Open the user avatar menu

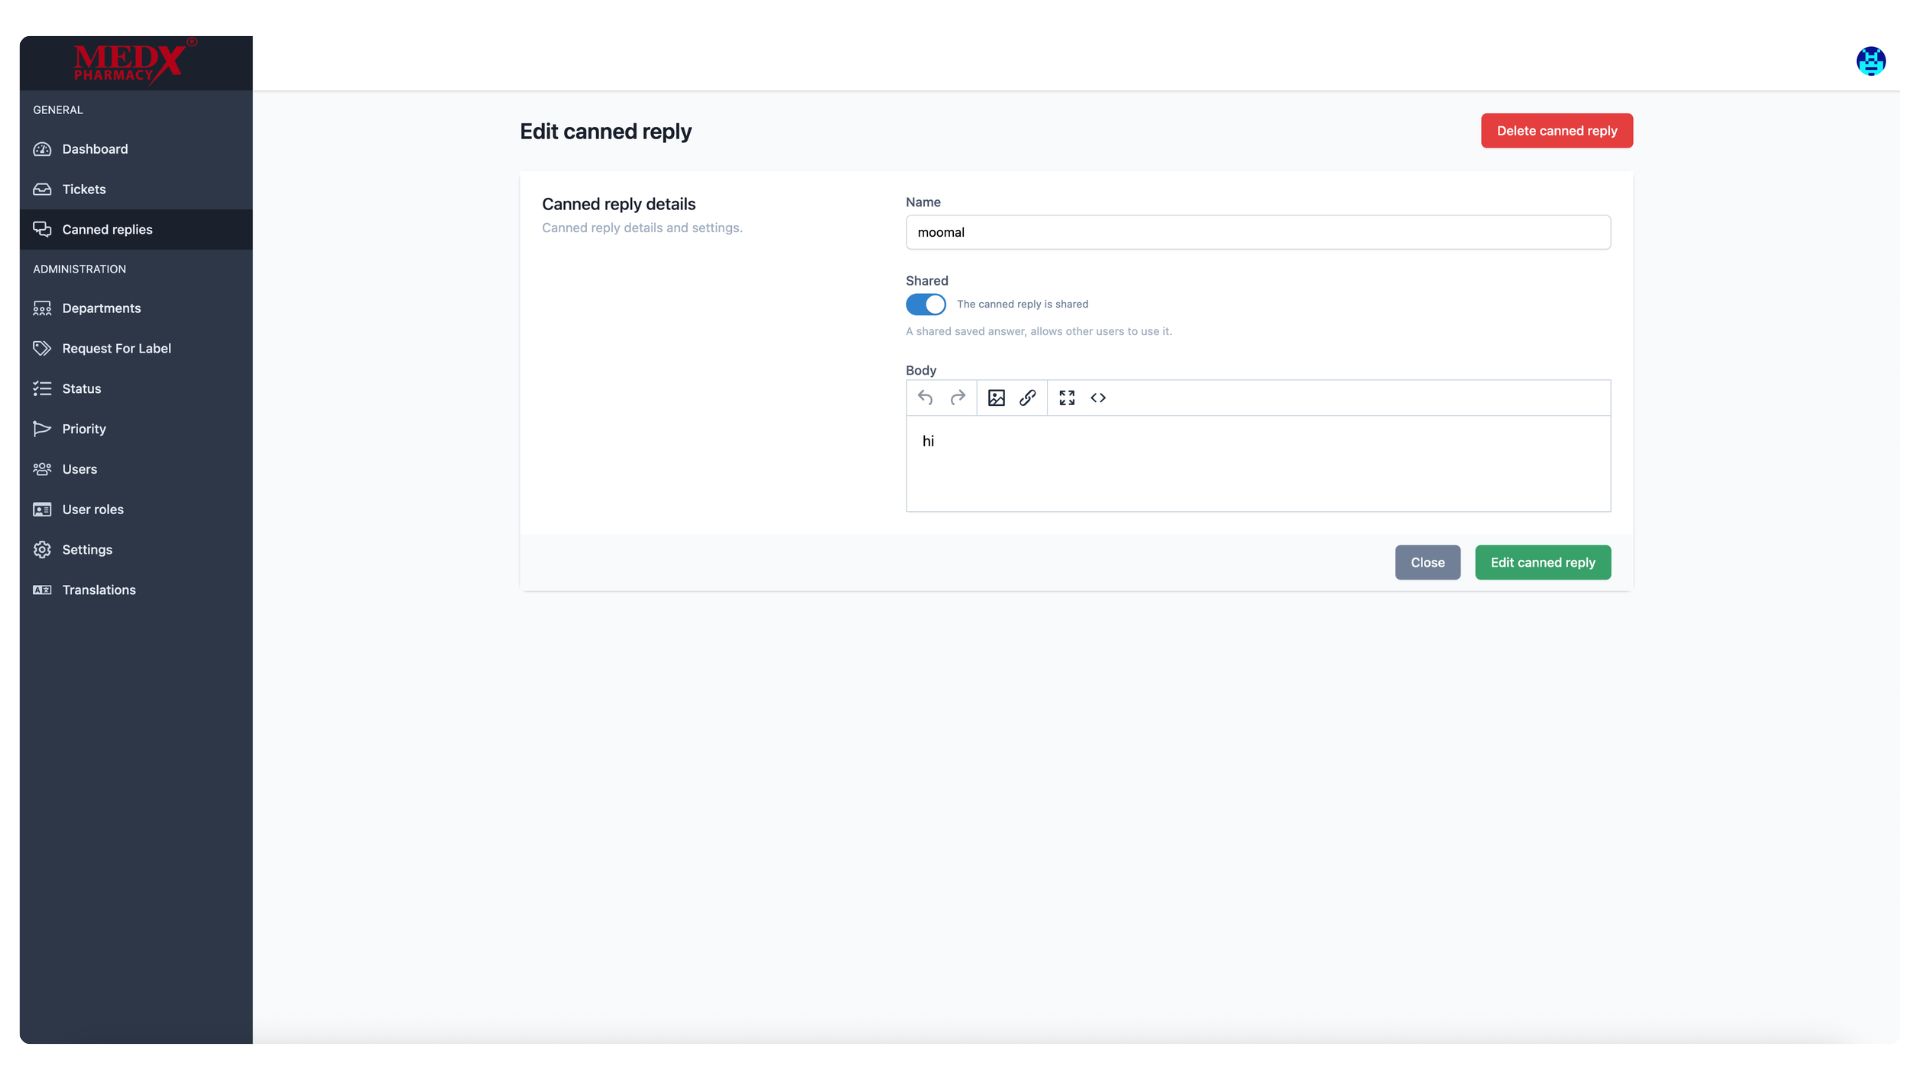pos(1870,61)
